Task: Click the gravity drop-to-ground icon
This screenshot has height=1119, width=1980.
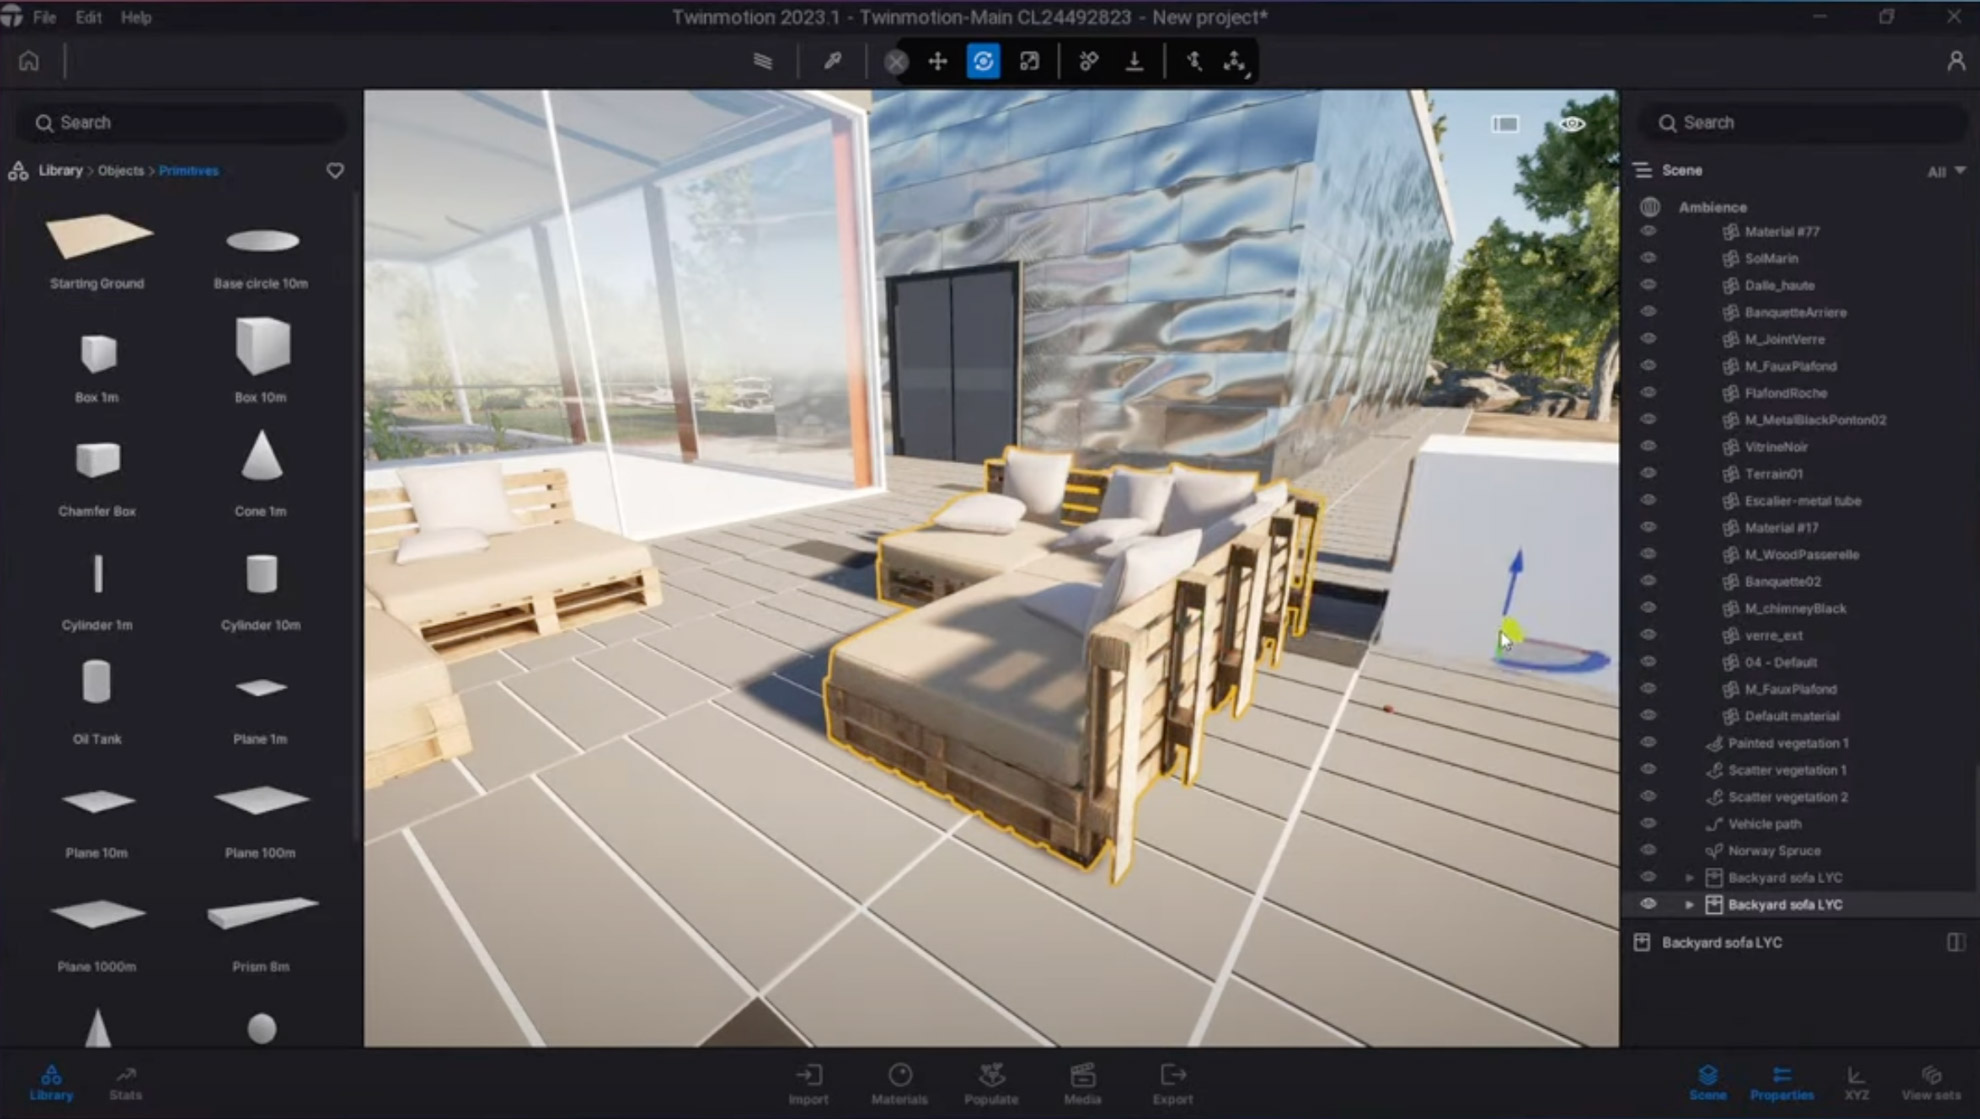Action: click(1134, 62)
